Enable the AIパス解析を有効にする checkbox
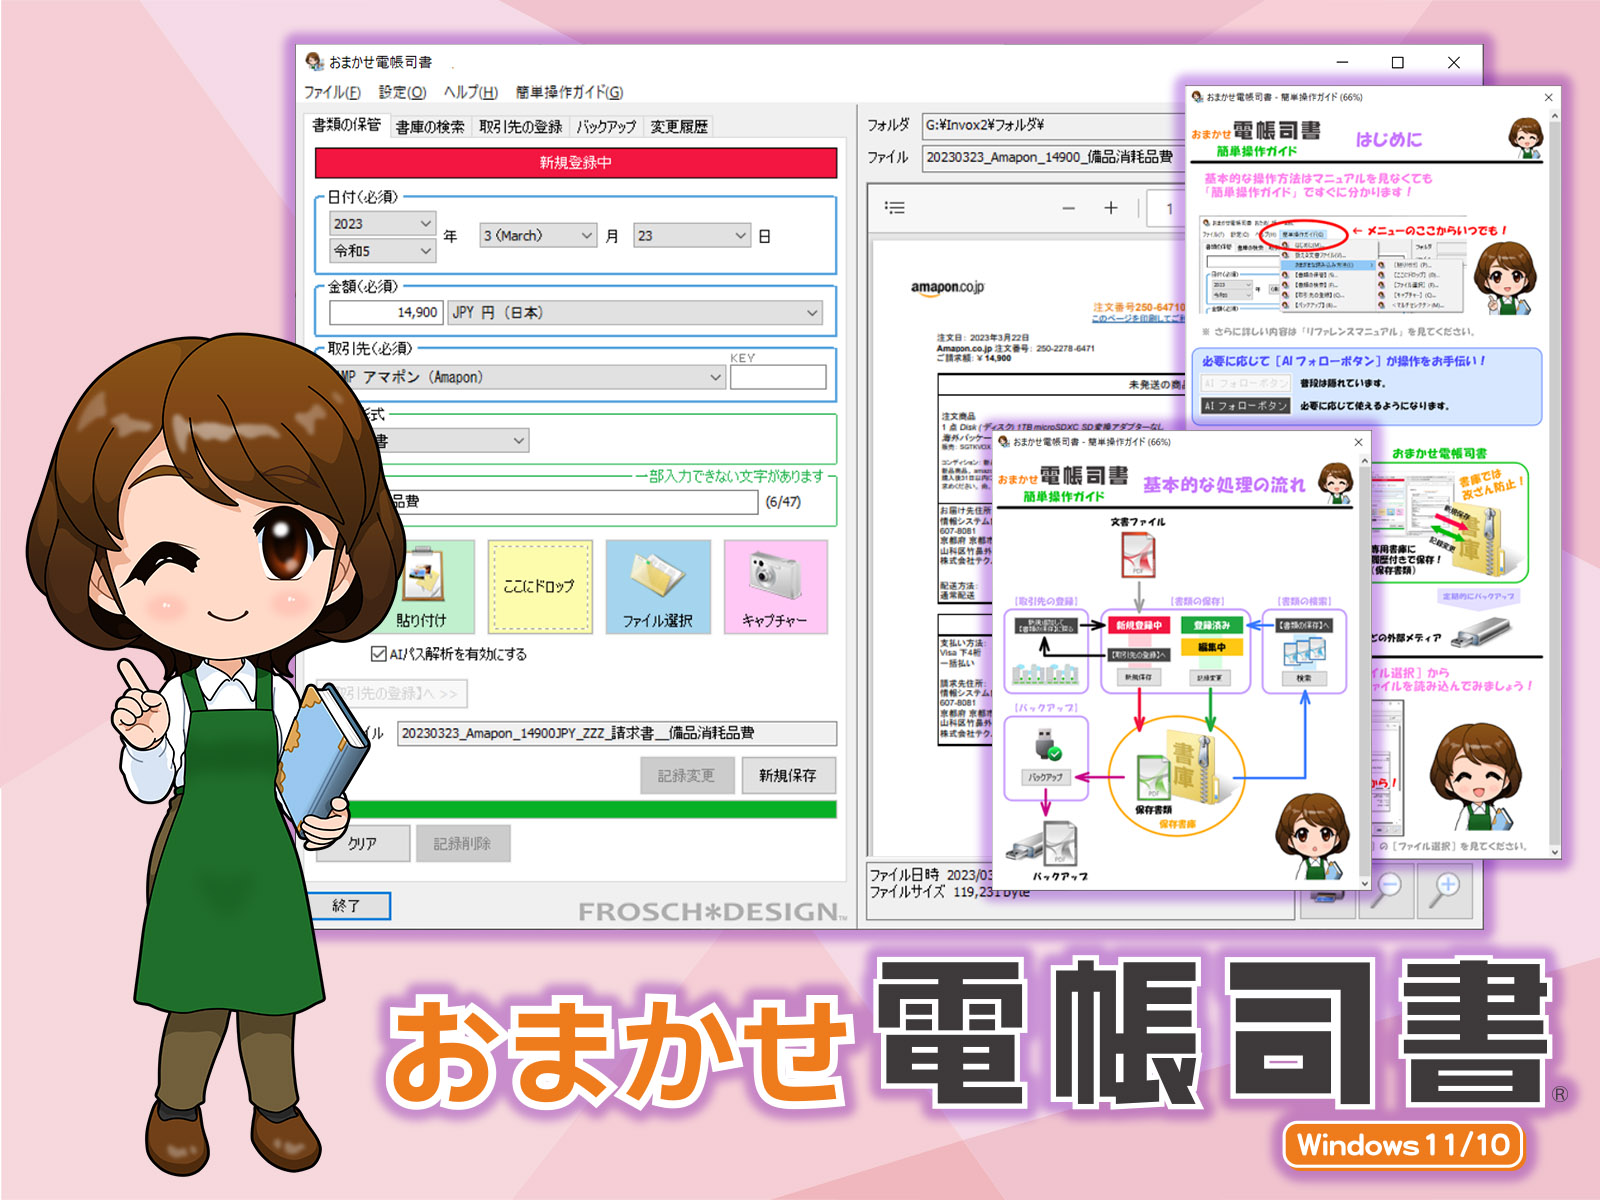The image size is (1600, 1200). [379, 654]
